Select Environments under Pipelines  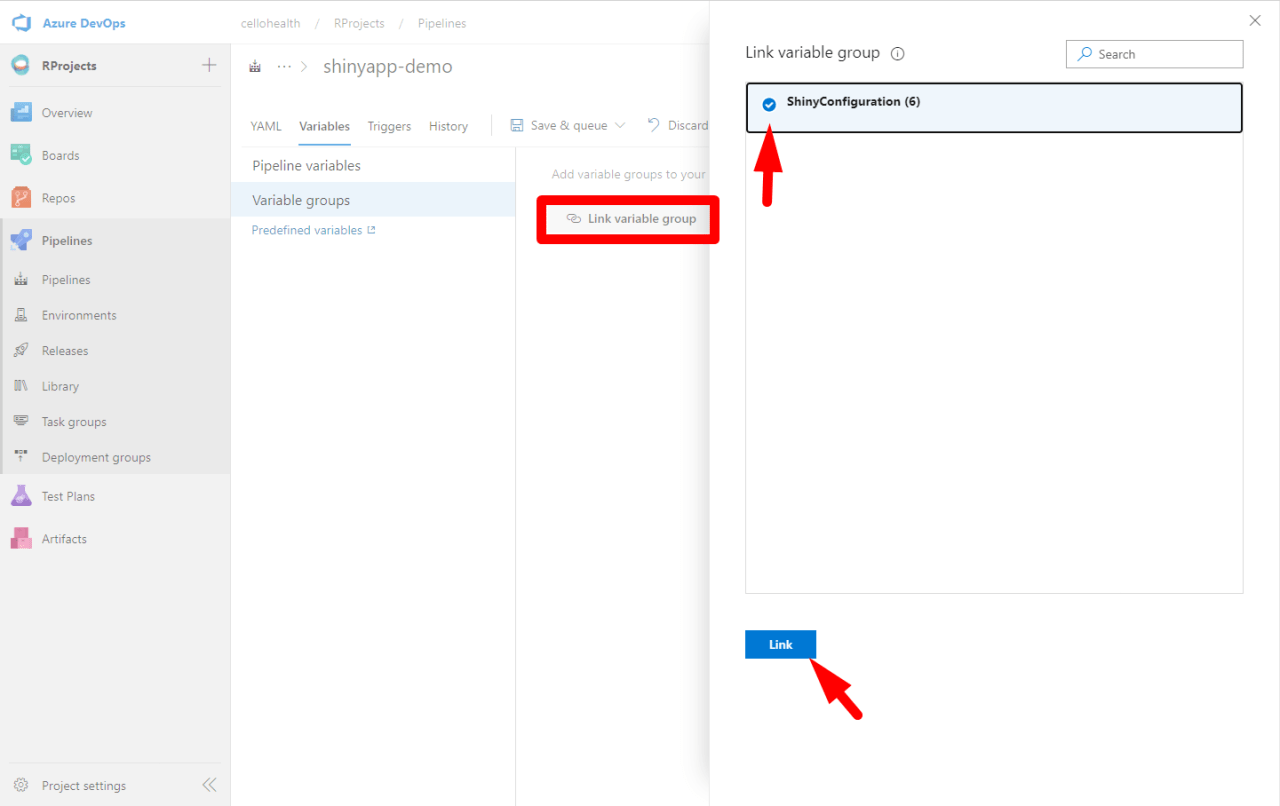pyautogui.click(x=80, y=314)
